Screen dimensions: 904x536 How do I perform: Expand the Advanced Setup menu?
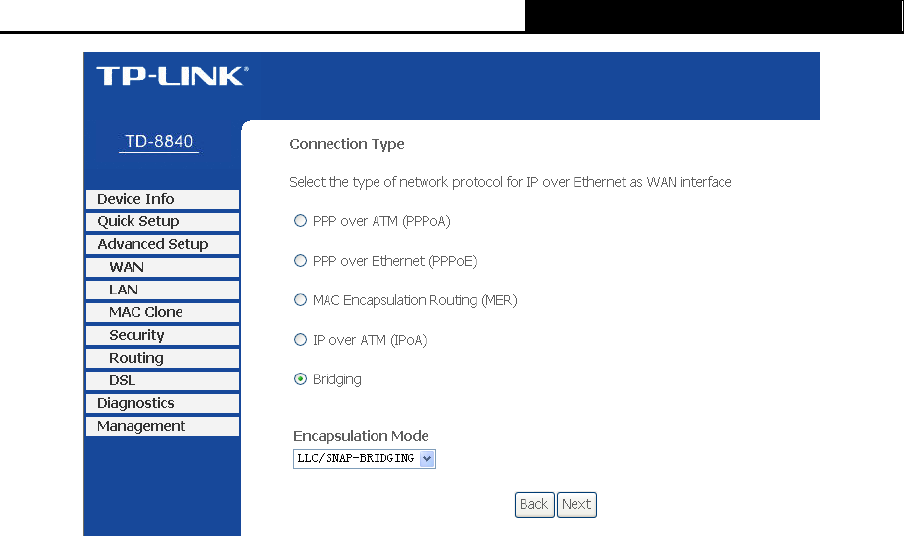162,244
